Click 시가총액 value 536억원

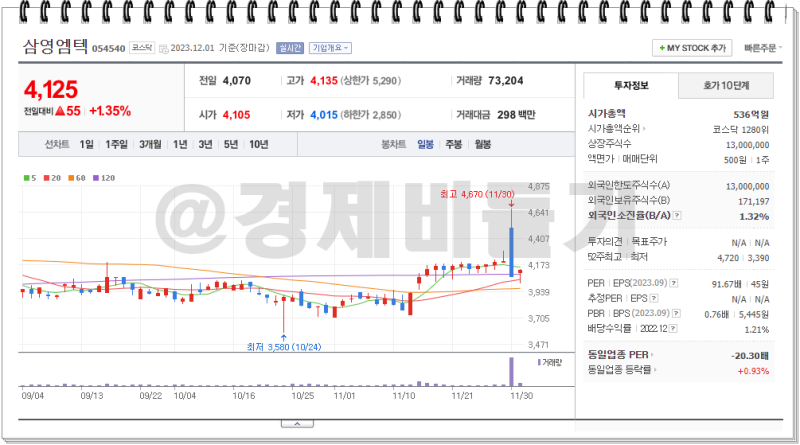[x=751, y=115]
